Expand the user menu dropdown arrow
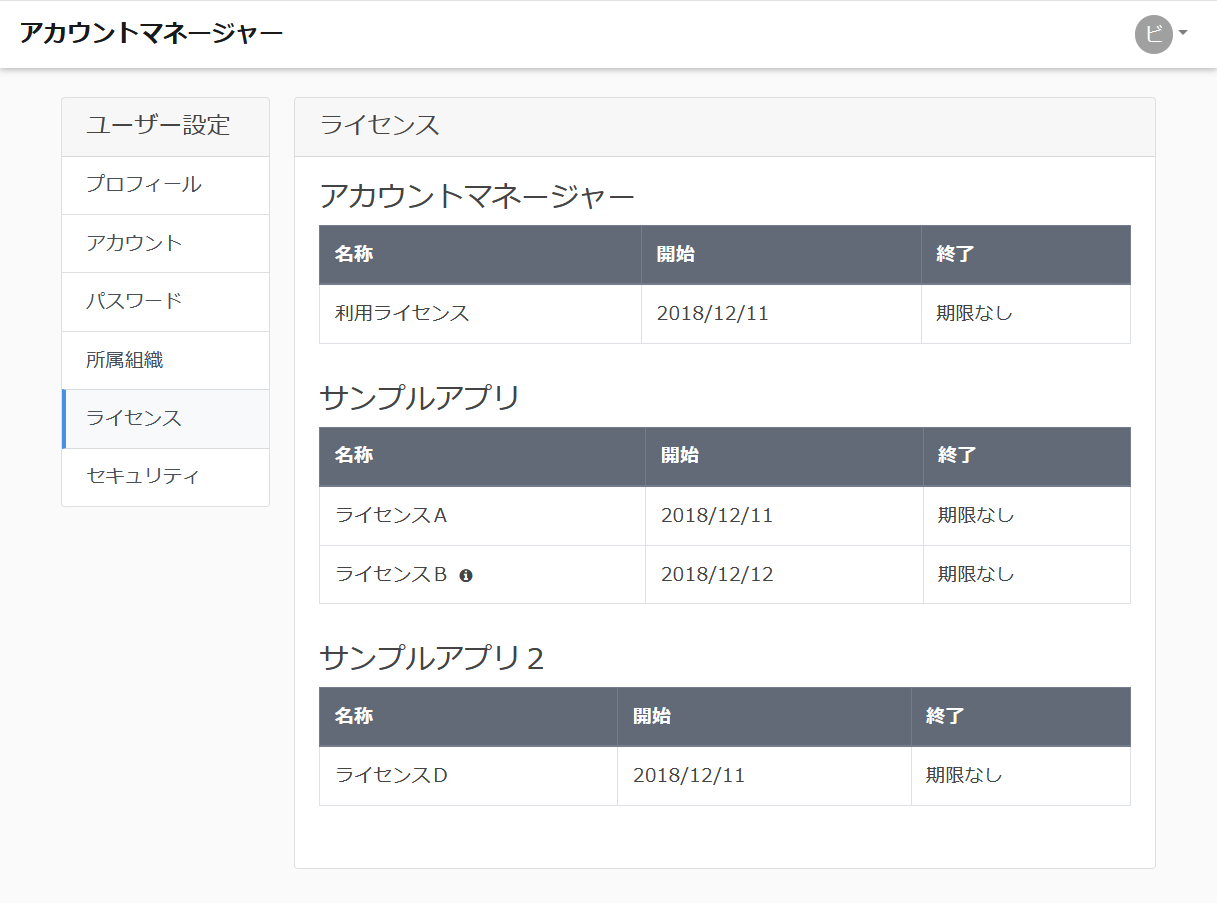The width and height of the screenshot is (1217, 903). [1183, 33]
